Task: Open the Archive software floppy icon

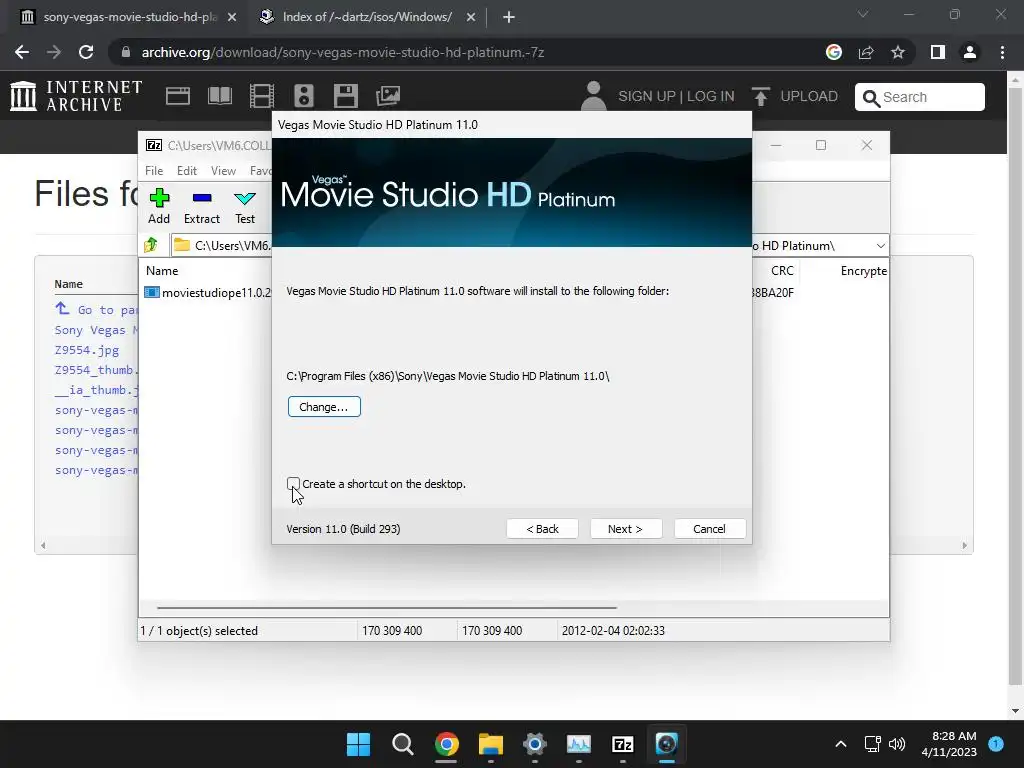Action: pyautogui.click(x=345, y=96)
